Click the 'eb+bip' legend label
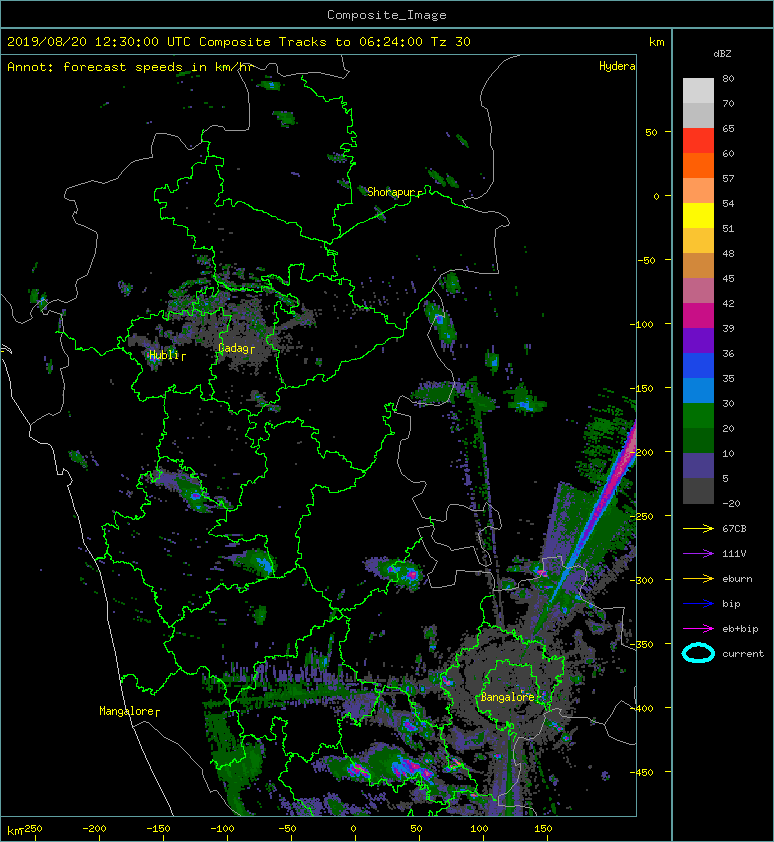 click(740, 629)
